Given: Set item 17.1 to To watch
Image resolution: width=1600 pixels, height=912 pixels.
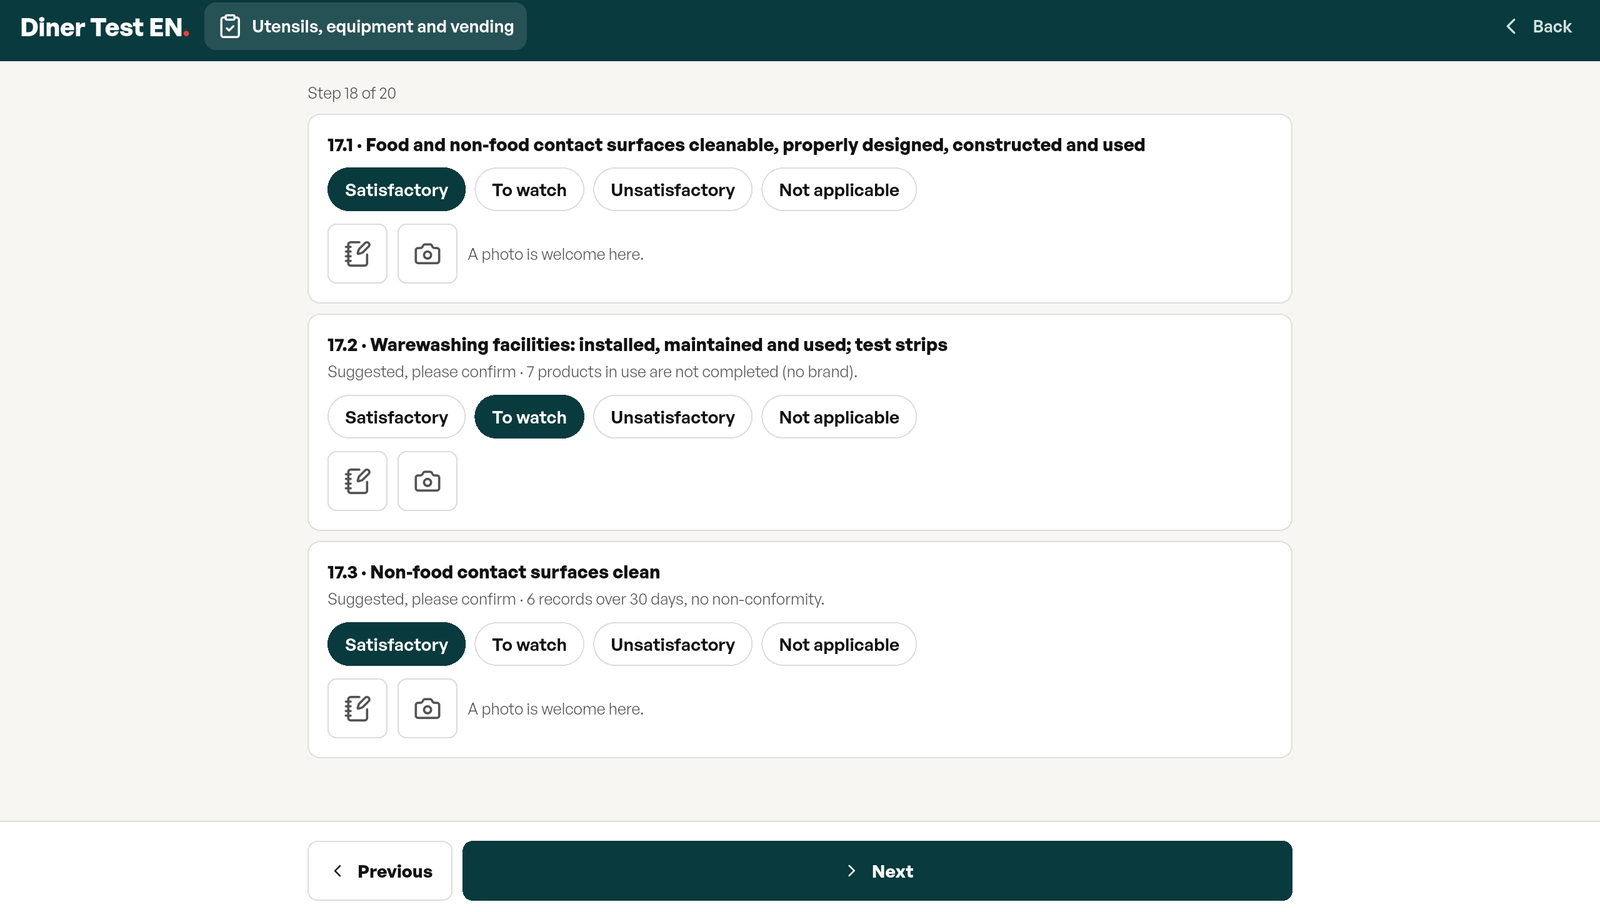Looking at the screenshot, I should (529, 190).
